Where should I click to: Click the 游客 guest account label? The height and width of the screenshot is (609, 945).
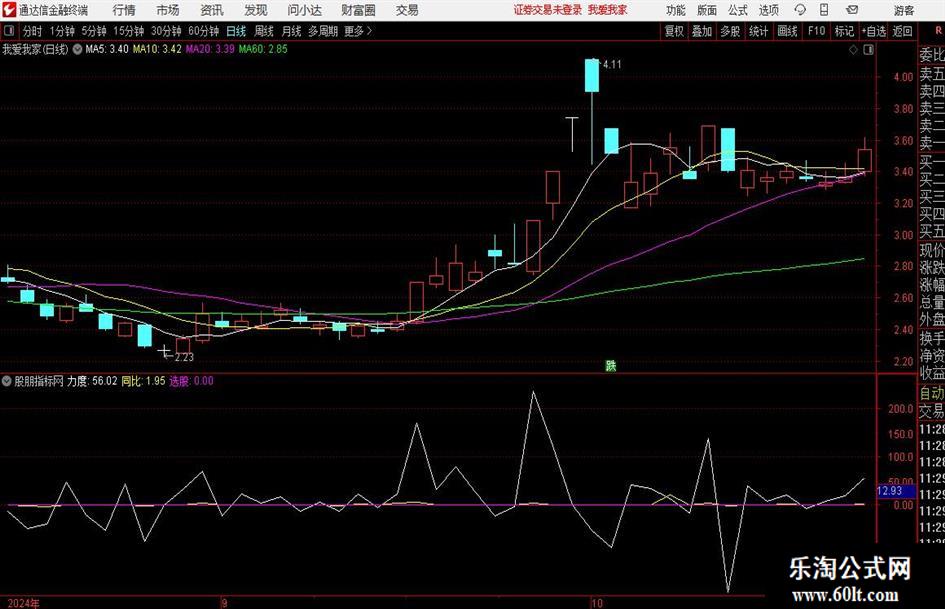click(904, 10)
